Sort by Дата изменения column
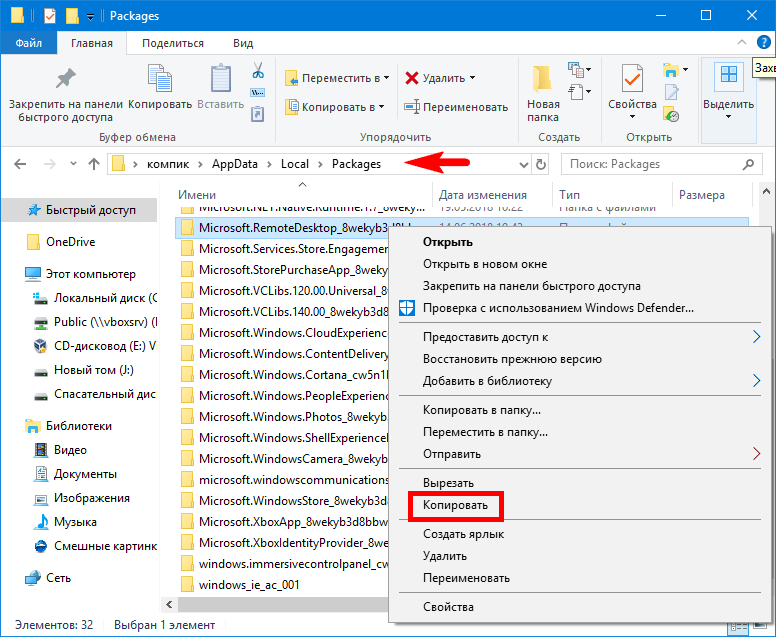Screen dimensions: 776x637 [483, 195]
